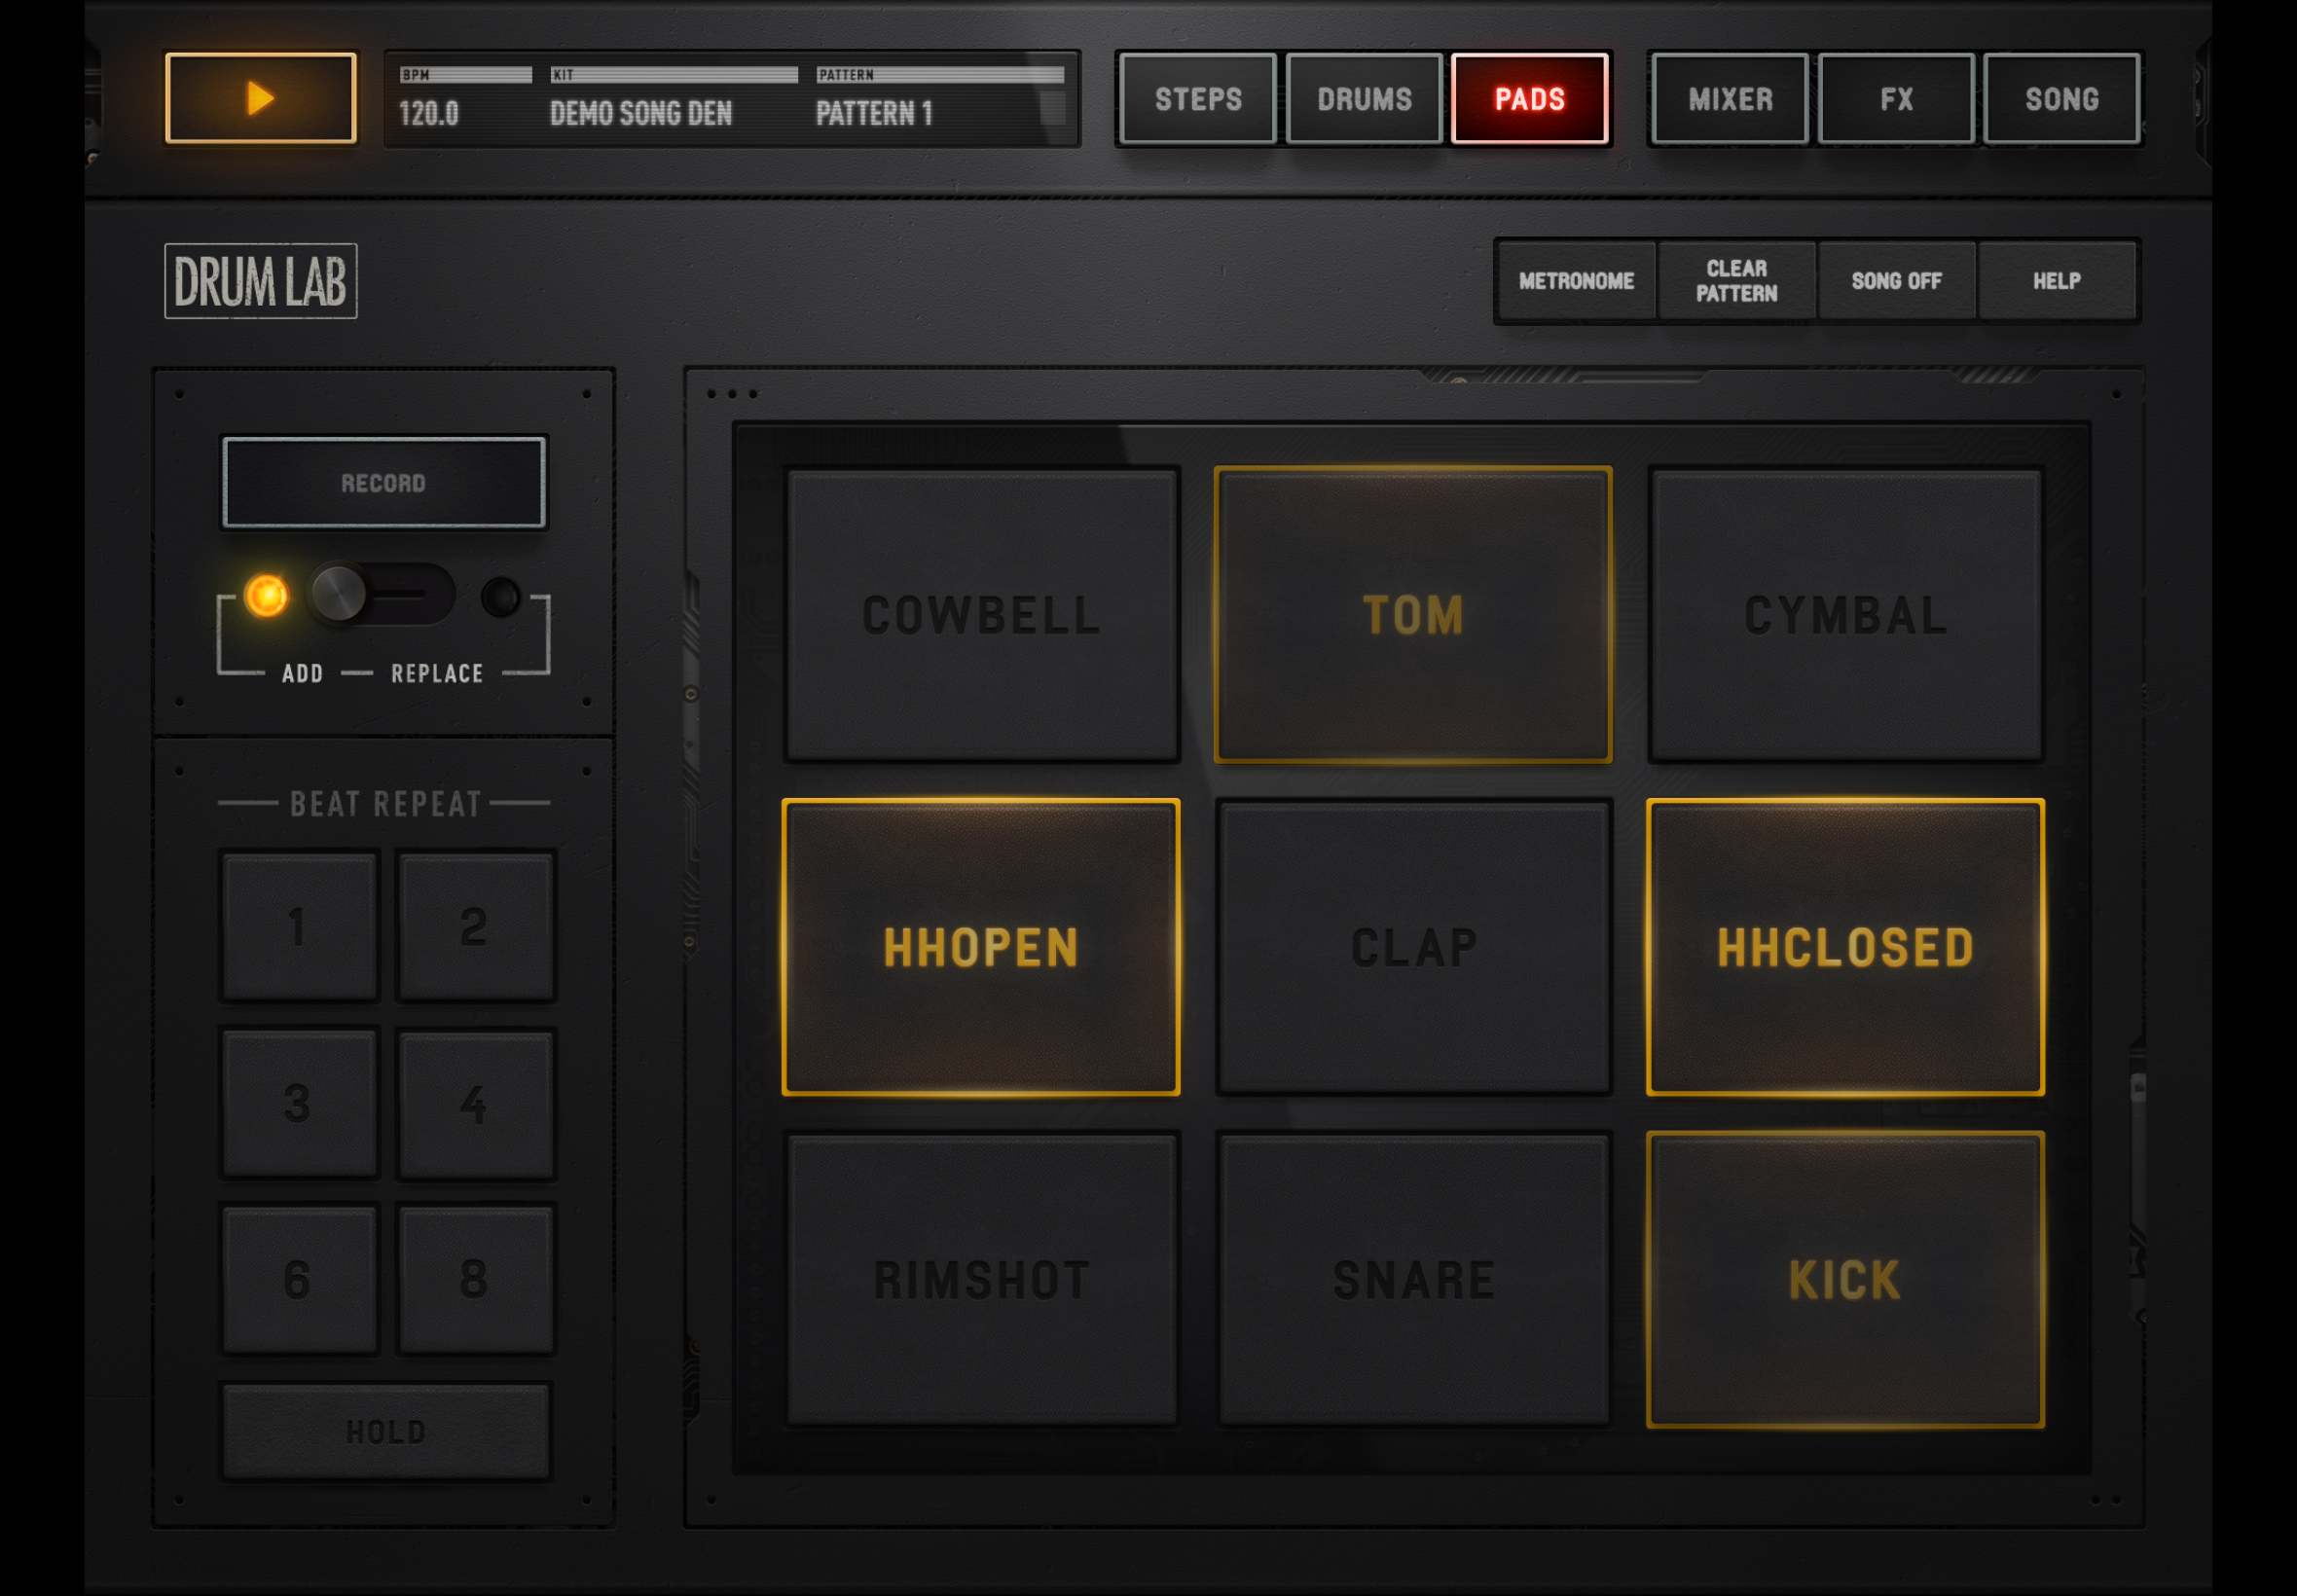This screenshot has height=1596, width=2297.
Task: Start playback with the play button
Action: [260, 98]
